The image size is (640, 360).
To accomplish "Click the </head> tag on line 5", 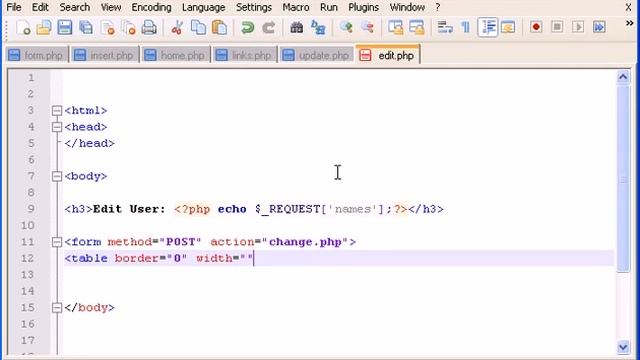I will pos(89,143).
